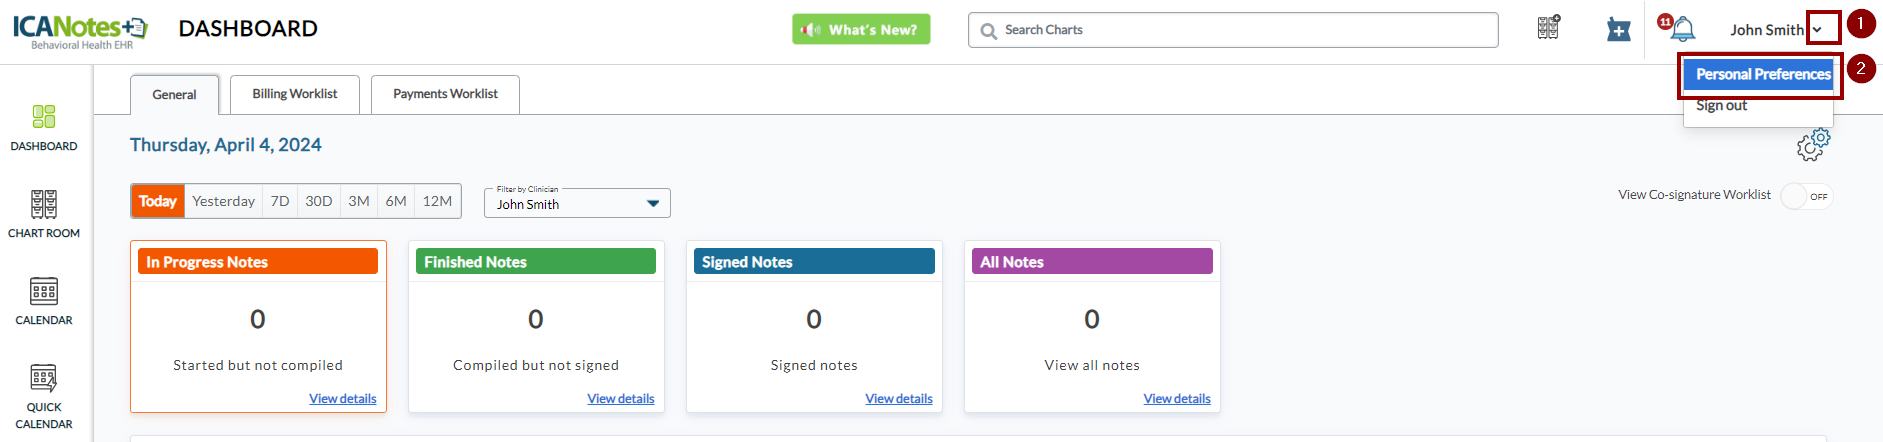Switch to the Billing Worklist tab
Screen dimensions: 1883x442
[x=295, y=94]
